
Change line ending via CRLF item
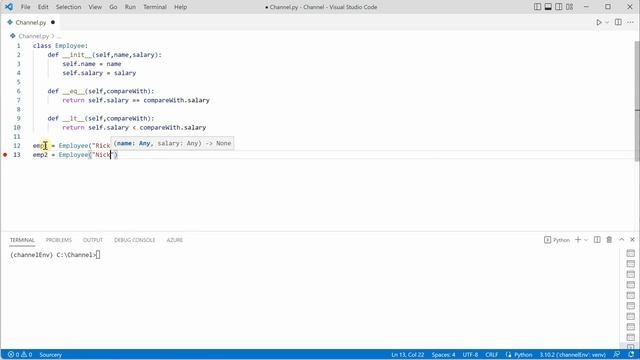pyautogui.click(x=491, y=355)
